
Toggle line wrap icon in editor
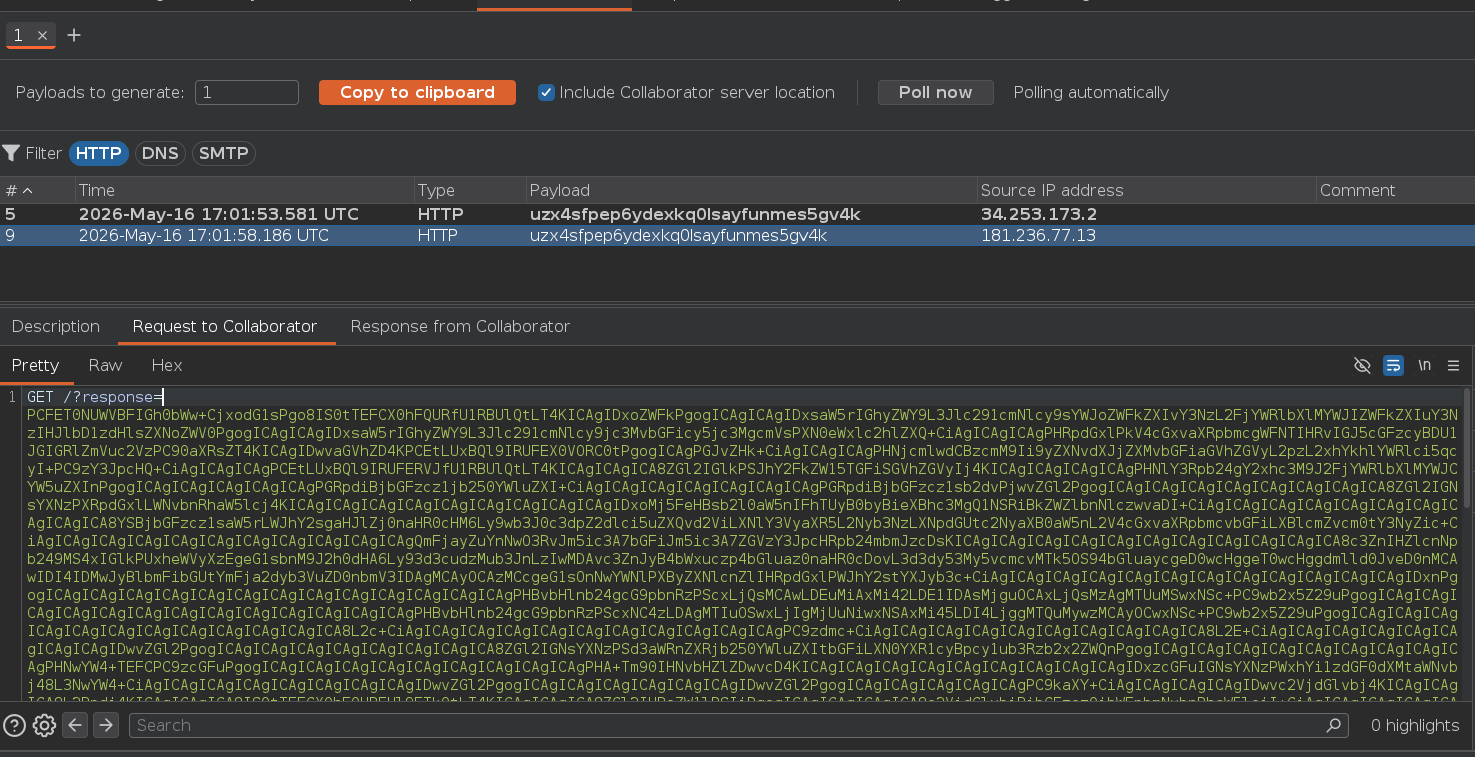click(x=1393, y=365)
